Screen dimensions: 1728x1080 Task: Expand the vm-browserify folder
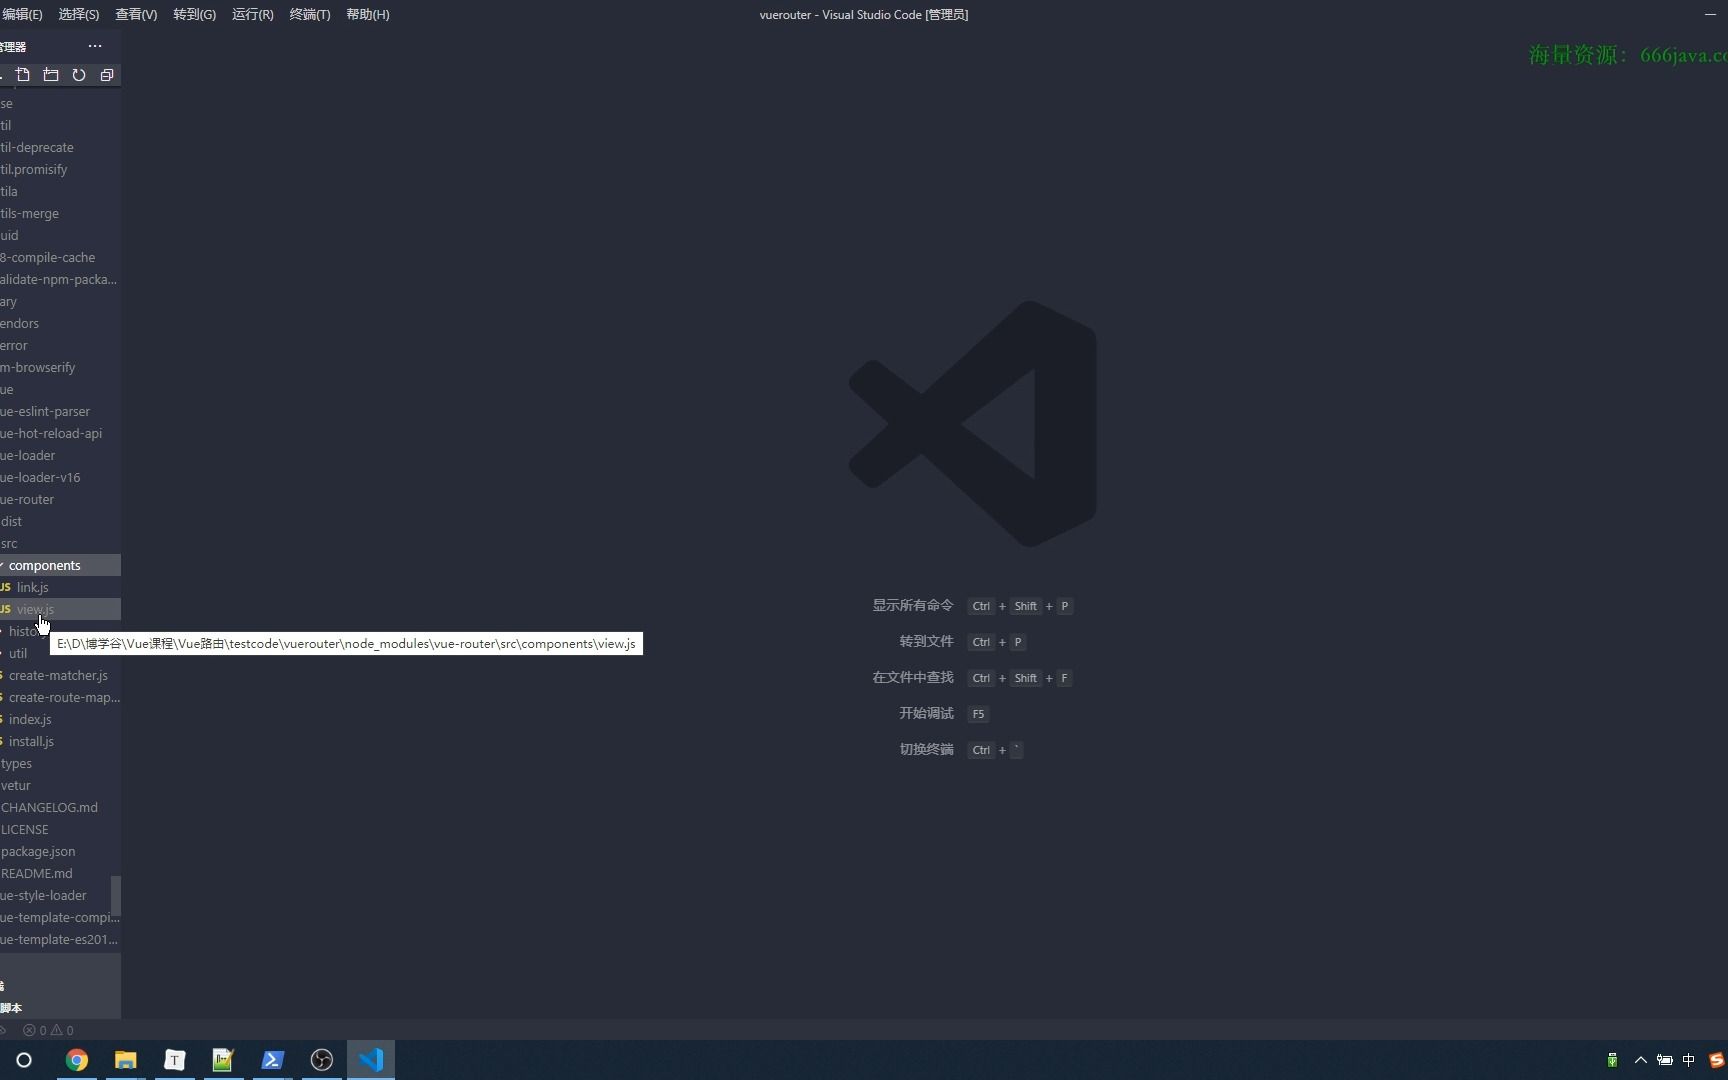[x=60, y=367]
